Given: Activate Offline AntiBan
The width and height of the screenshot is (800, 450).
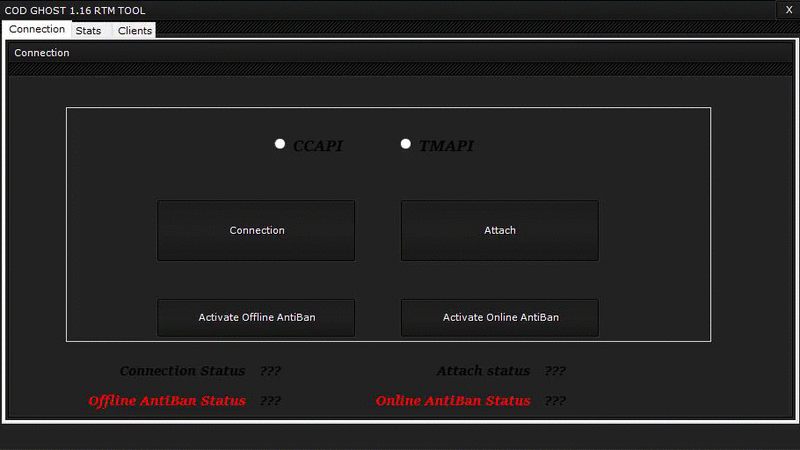Looking at the screenshot, I should pos(256,317).
